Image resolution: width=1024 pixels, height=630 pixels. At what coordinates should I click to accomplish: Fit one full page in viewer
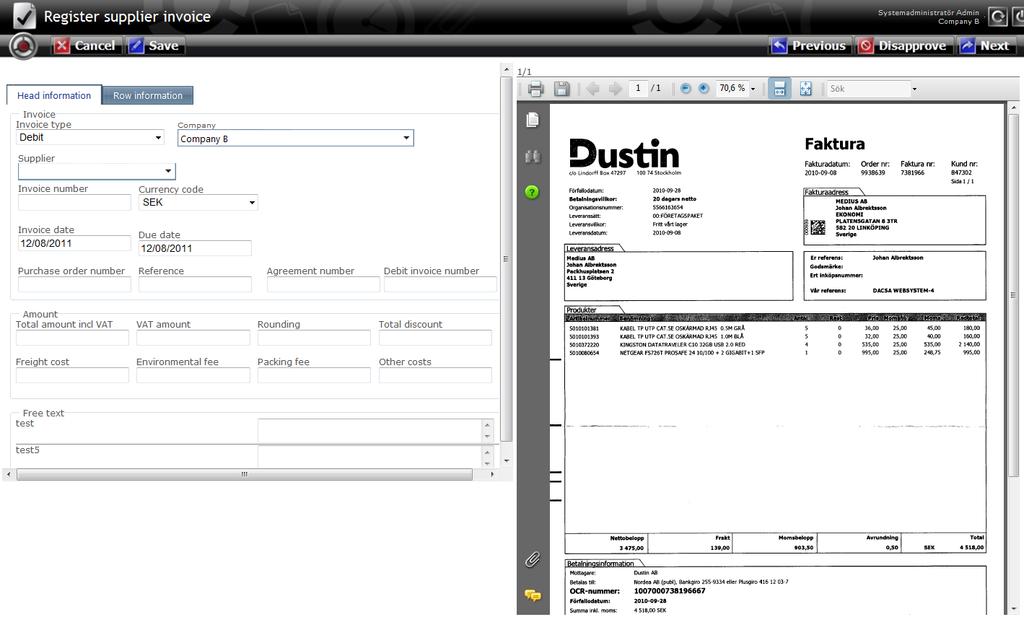(806, 89)
